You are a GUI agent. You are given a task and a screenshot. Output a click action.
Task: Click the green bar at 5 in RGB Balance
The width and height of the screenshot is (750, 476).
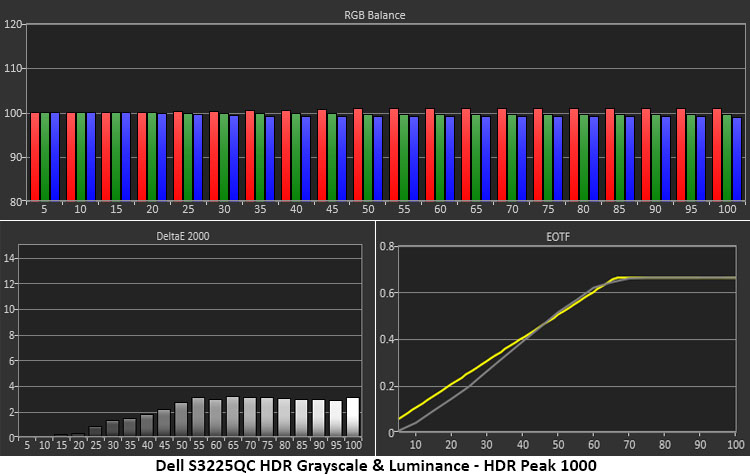pyautogui.click(x=45, y=156)
